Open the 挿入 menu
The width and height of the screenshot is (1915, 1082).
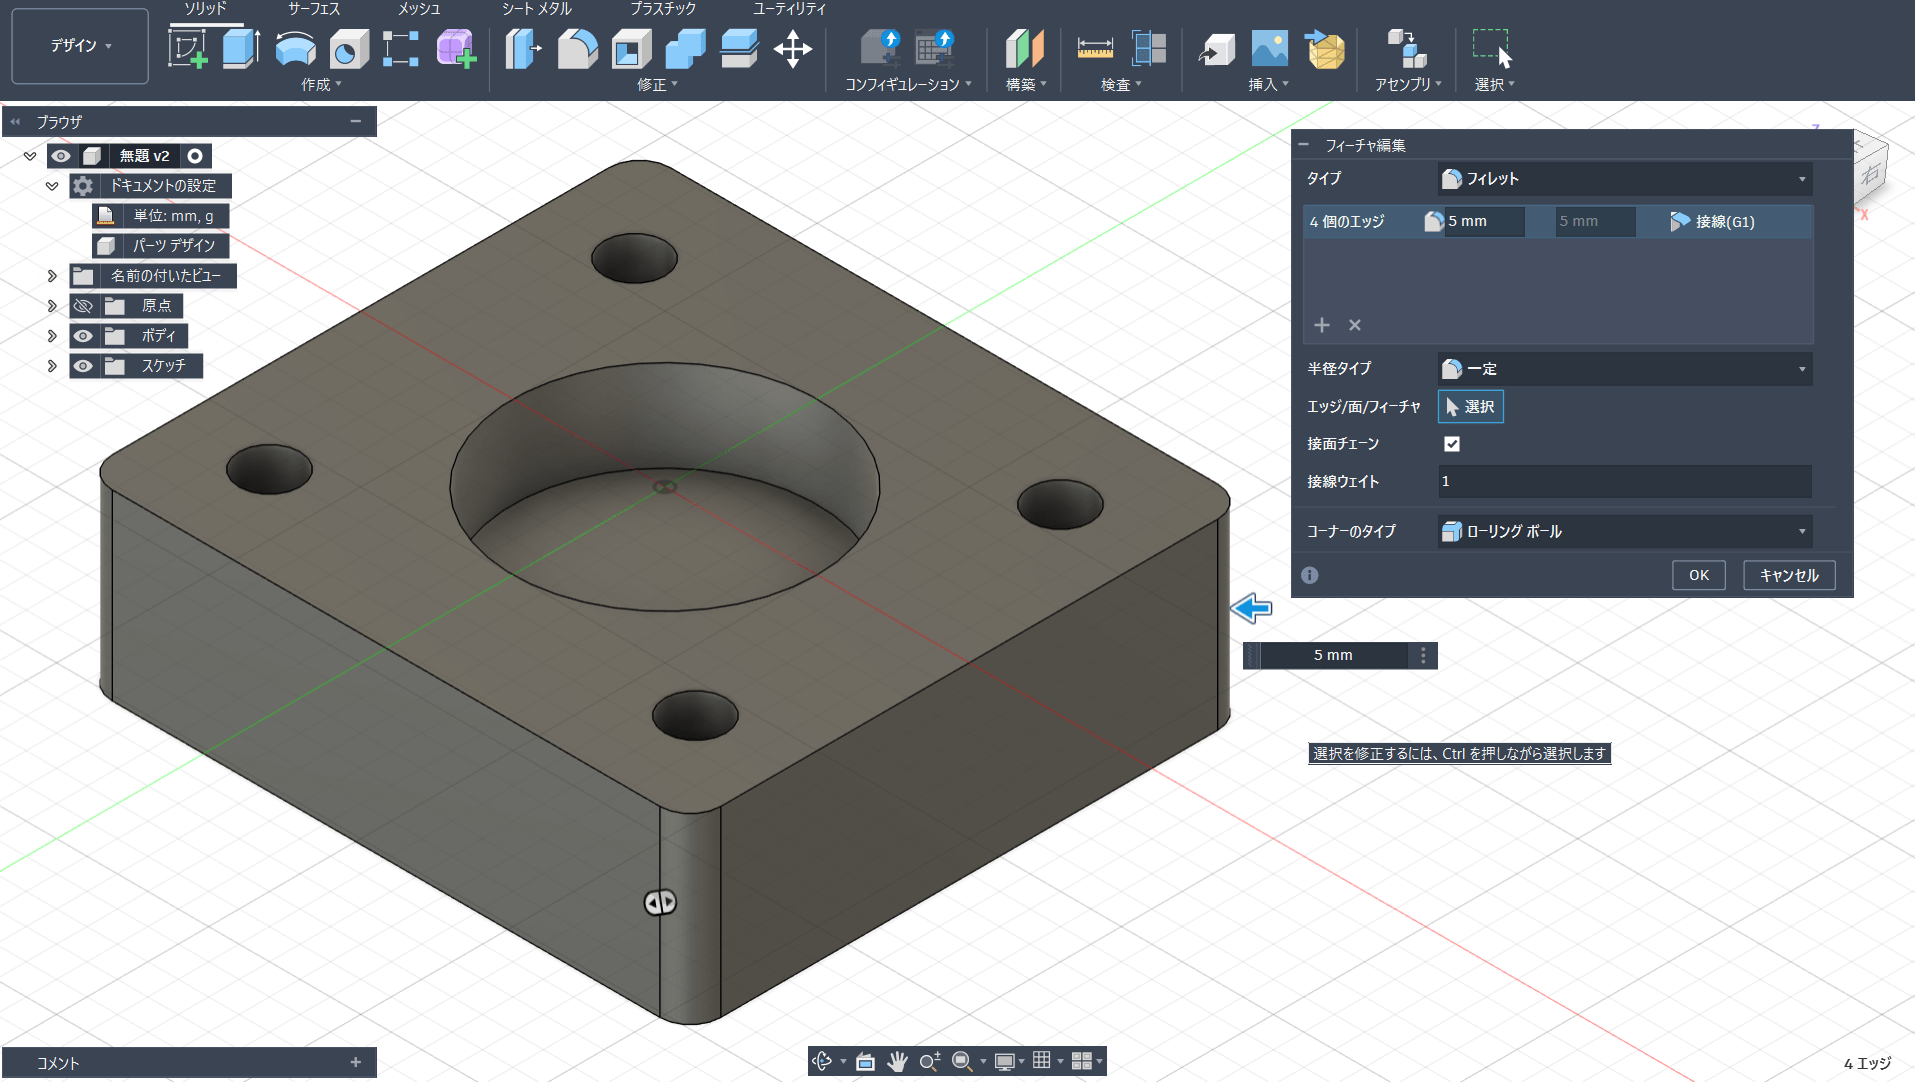pos(1268,85)
